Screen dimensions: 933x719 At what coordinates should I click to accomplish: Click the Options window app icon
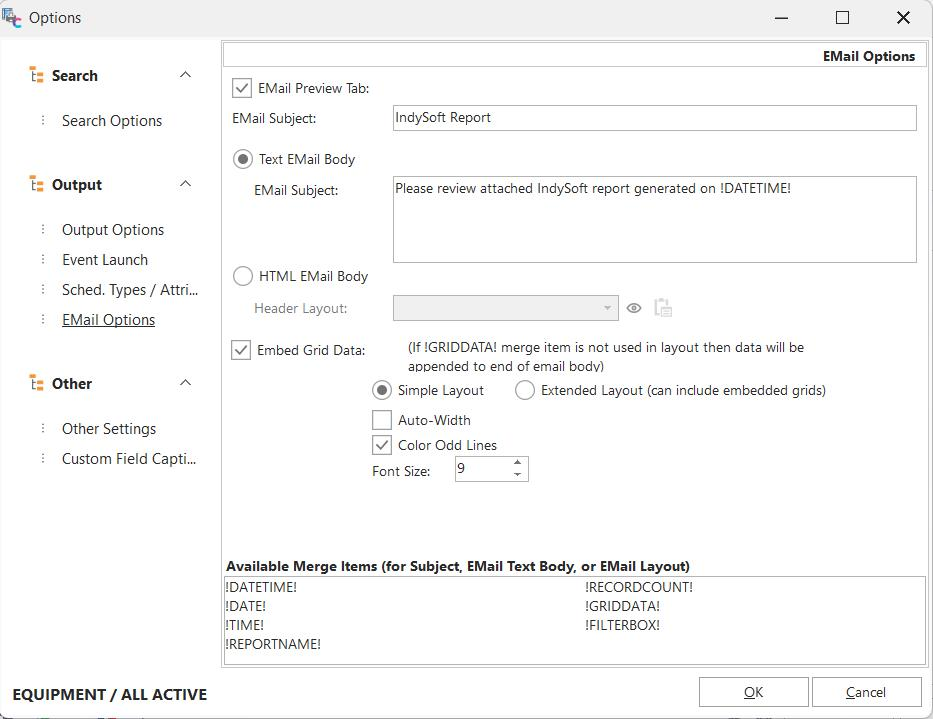[12, 18]
